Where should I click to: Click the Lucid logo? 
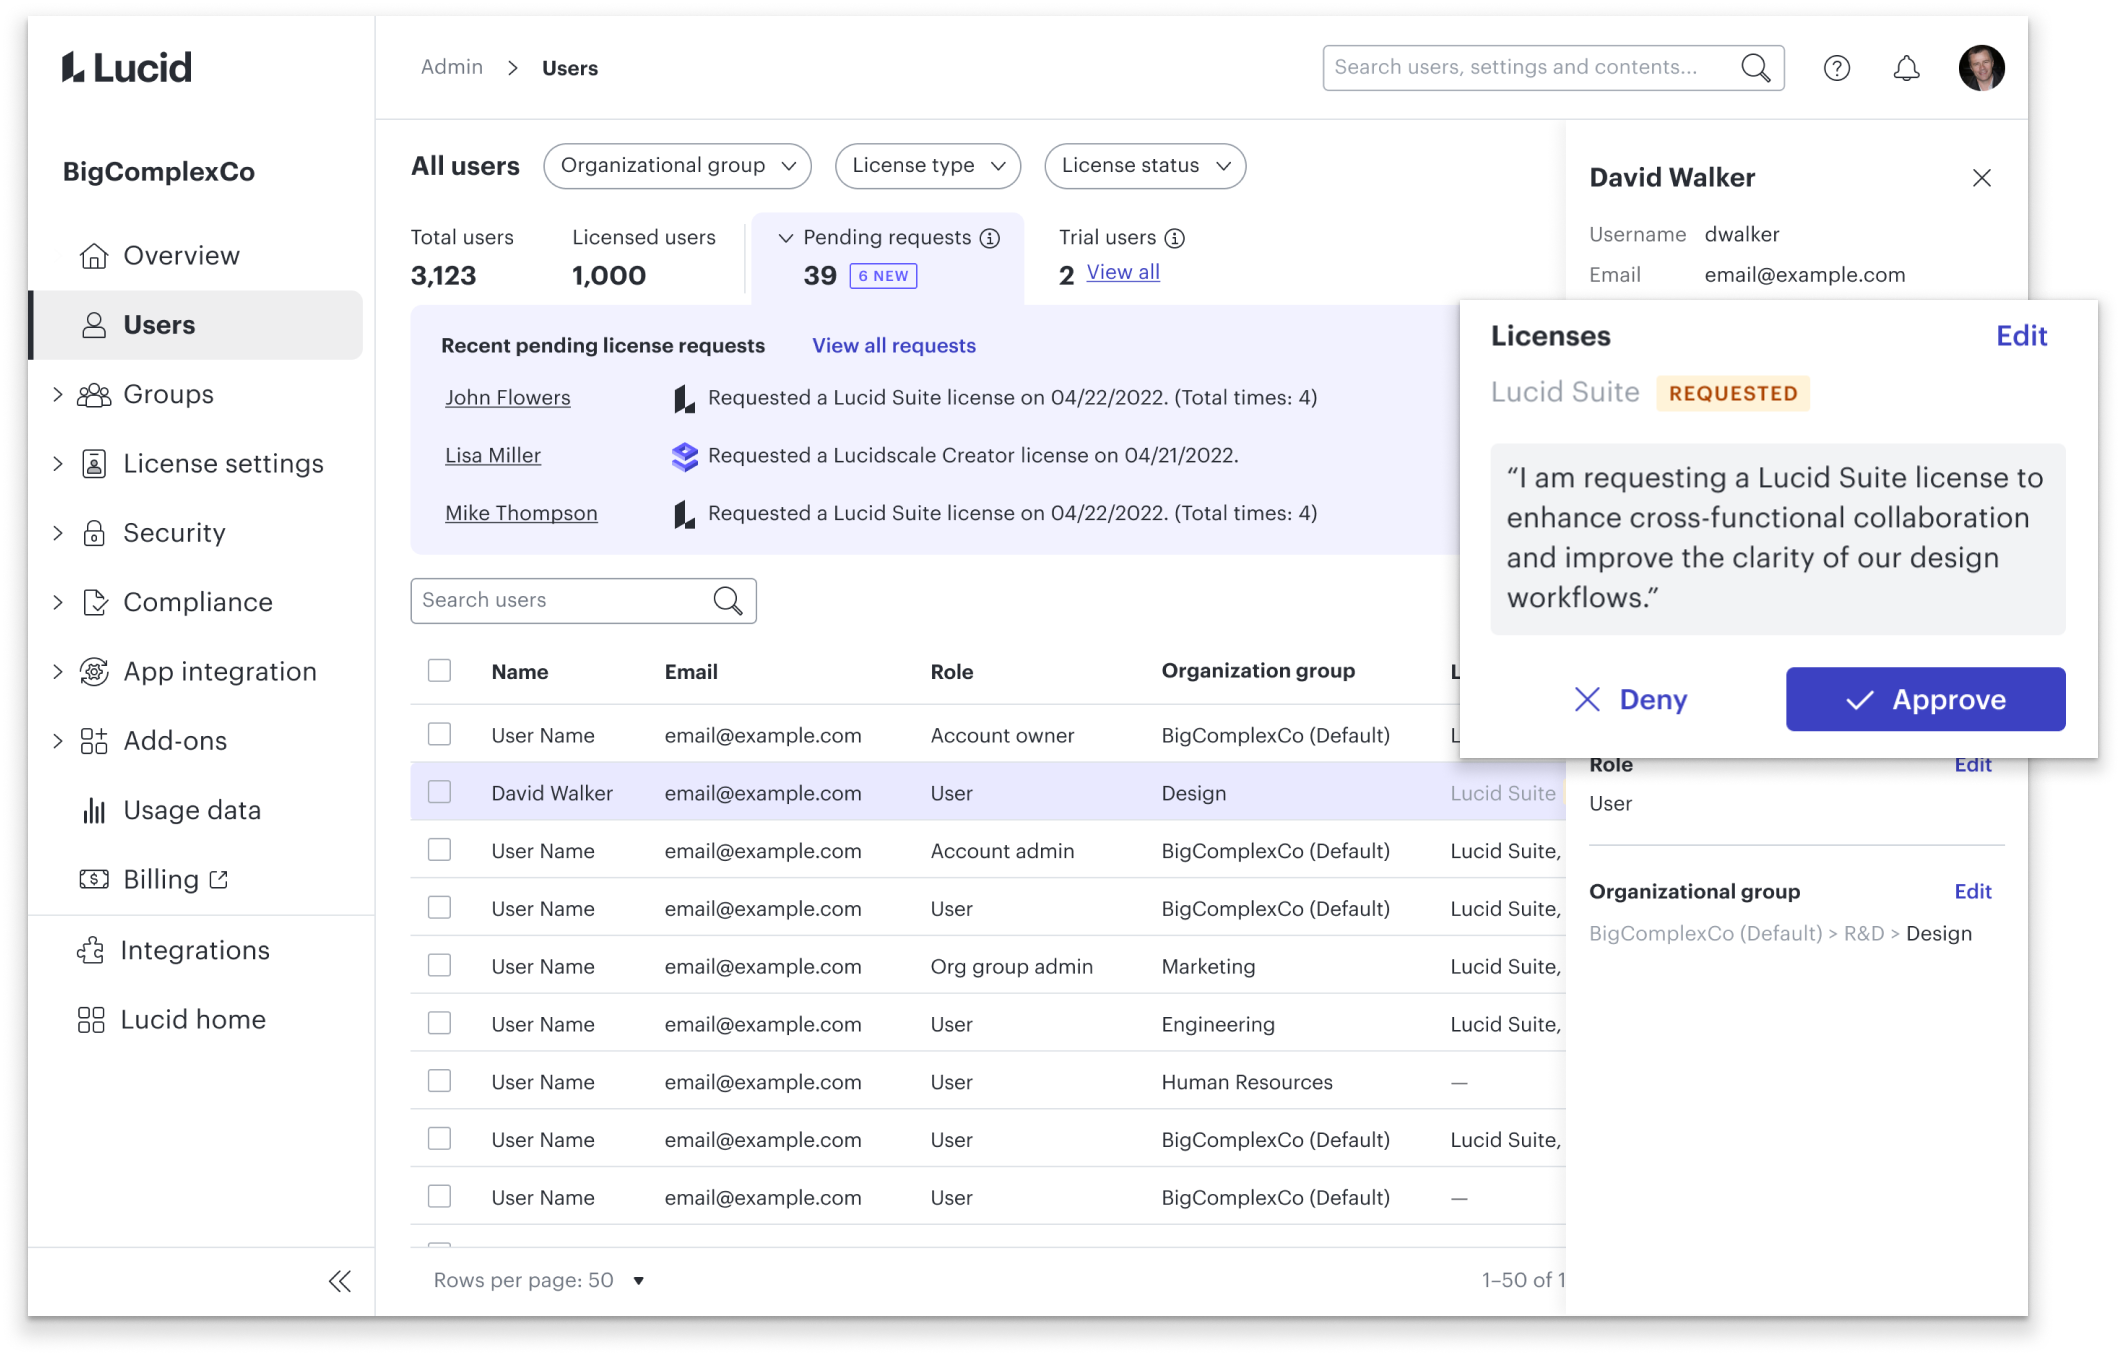coord(126,68)
